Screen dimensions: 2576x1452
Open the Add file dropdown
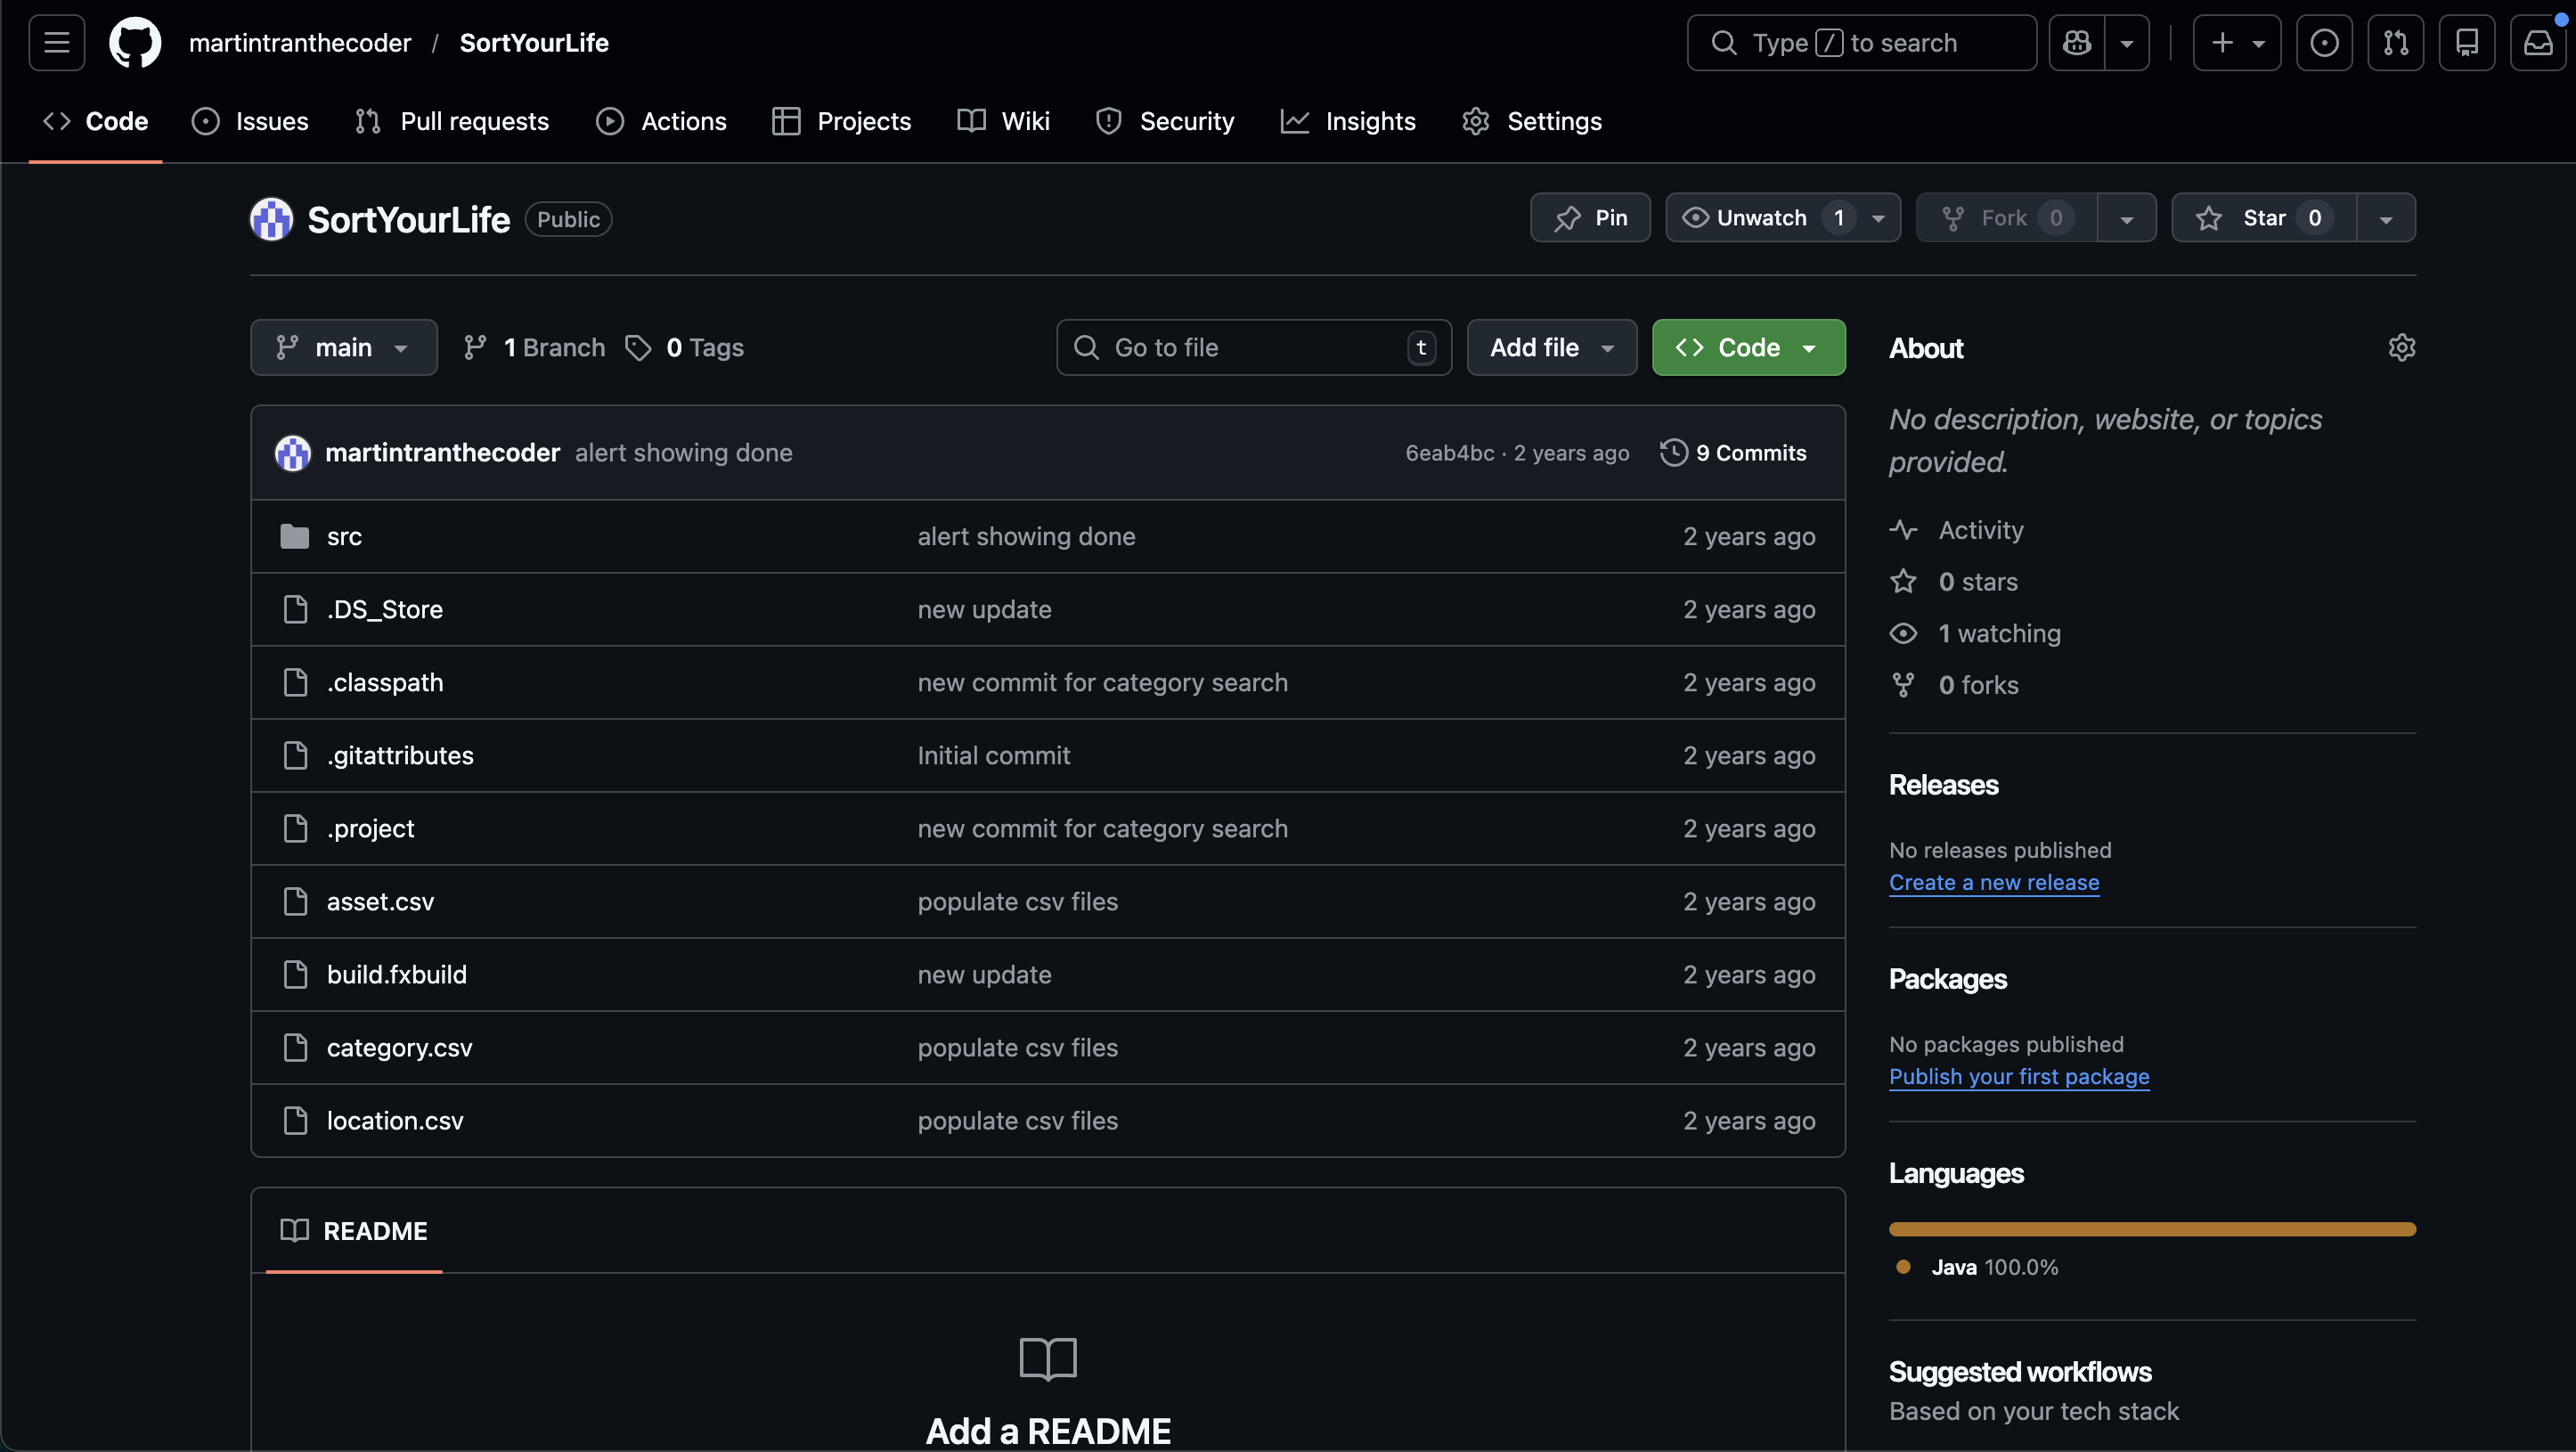[1551, 348]
